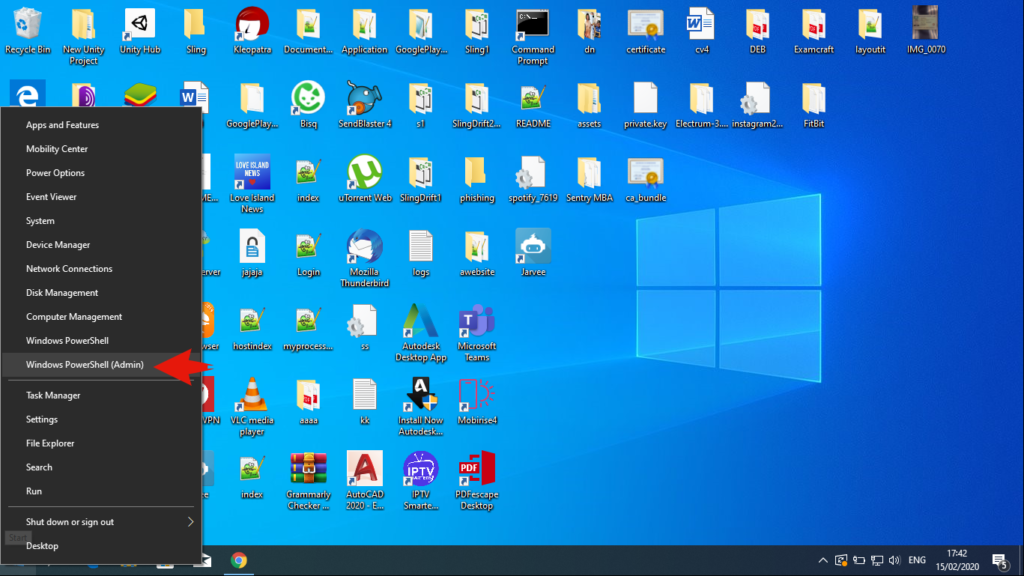The width and height of the screenshot is (1024, 576).
Task: Click the Install Now Autodesk icon
Action: point(421,407)
